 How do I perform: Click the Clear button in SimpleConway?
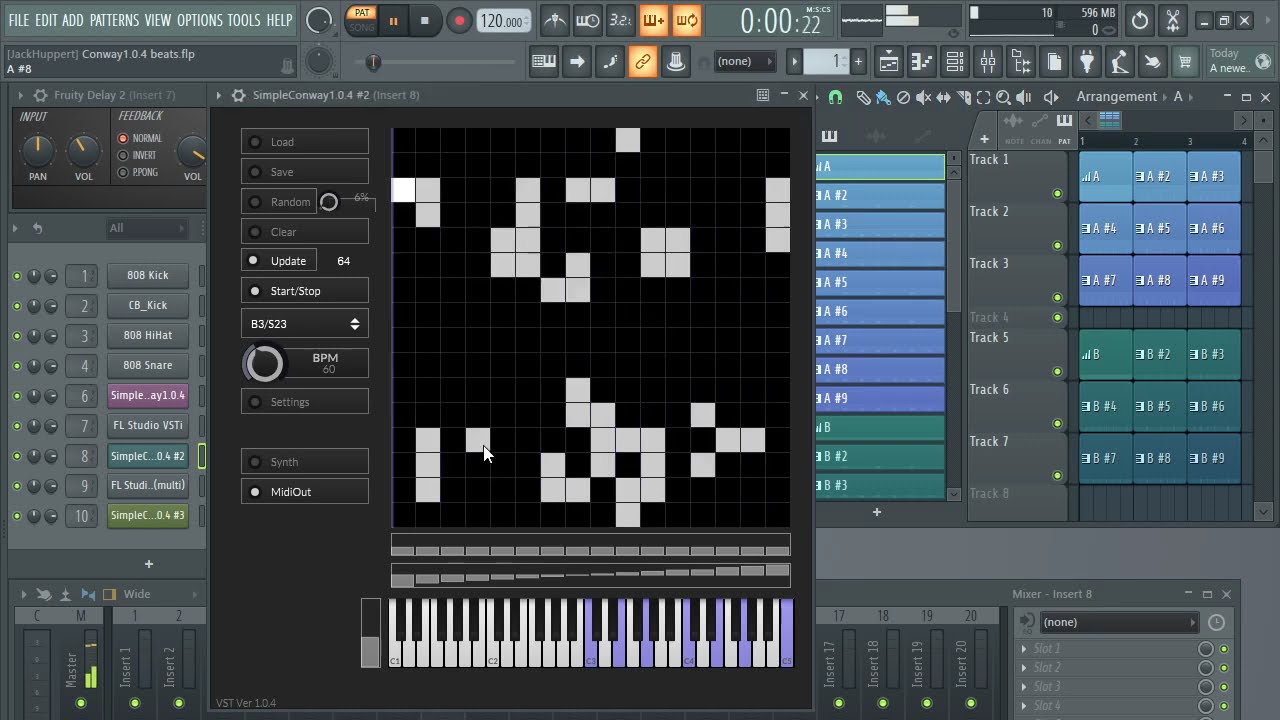305,232
